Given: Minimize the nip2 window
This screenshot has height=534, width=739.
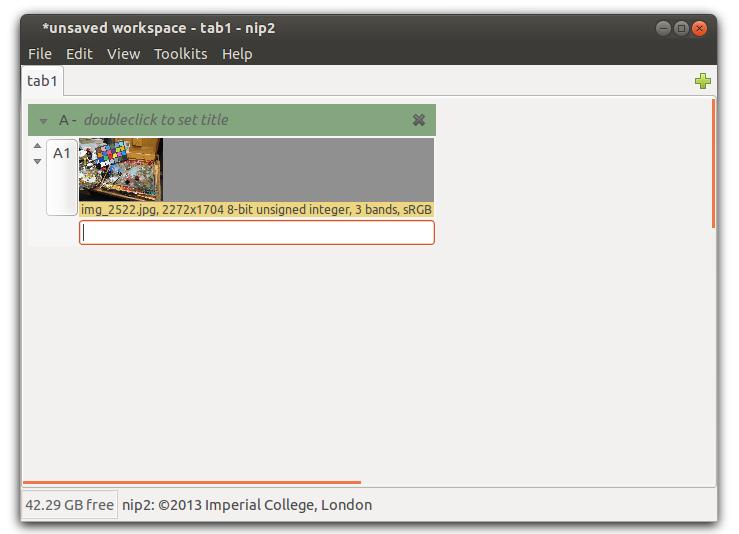Looking at the screenshot, I should pyautogui.click(x=663, y=28).
